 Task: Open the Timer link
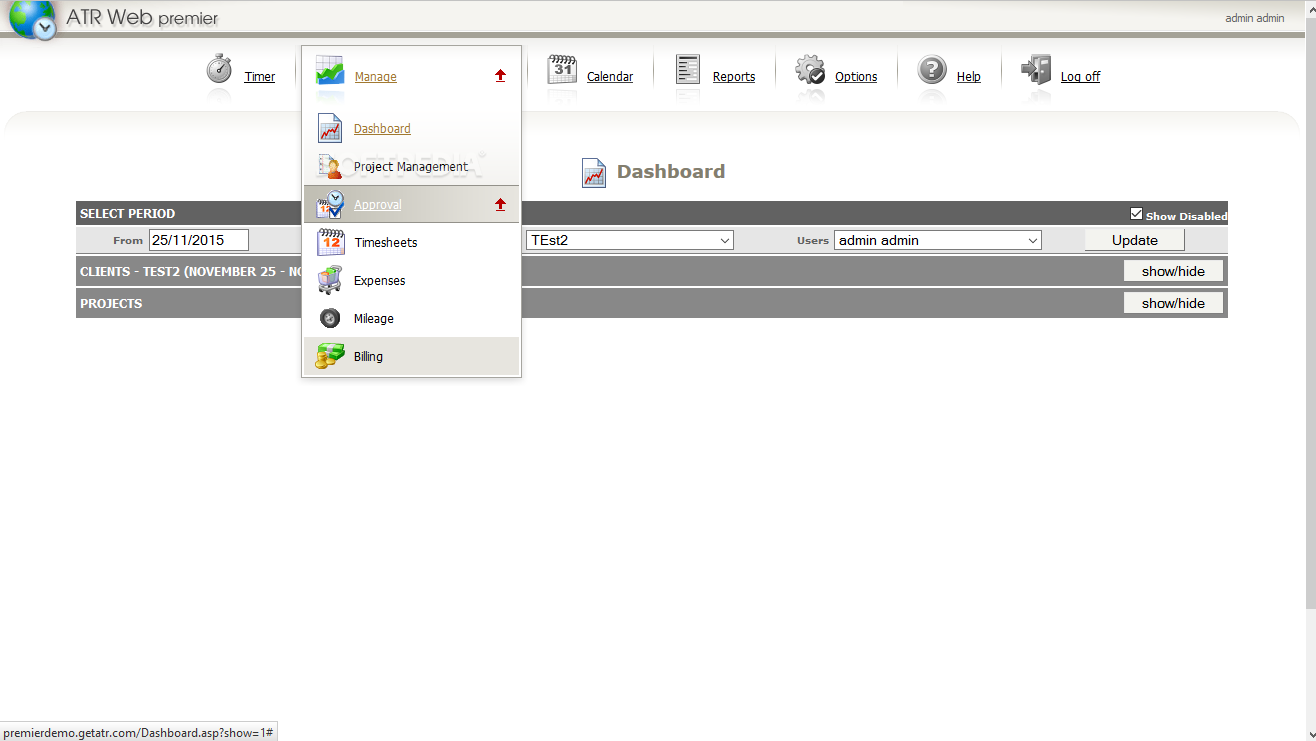(x=260, y=77)
